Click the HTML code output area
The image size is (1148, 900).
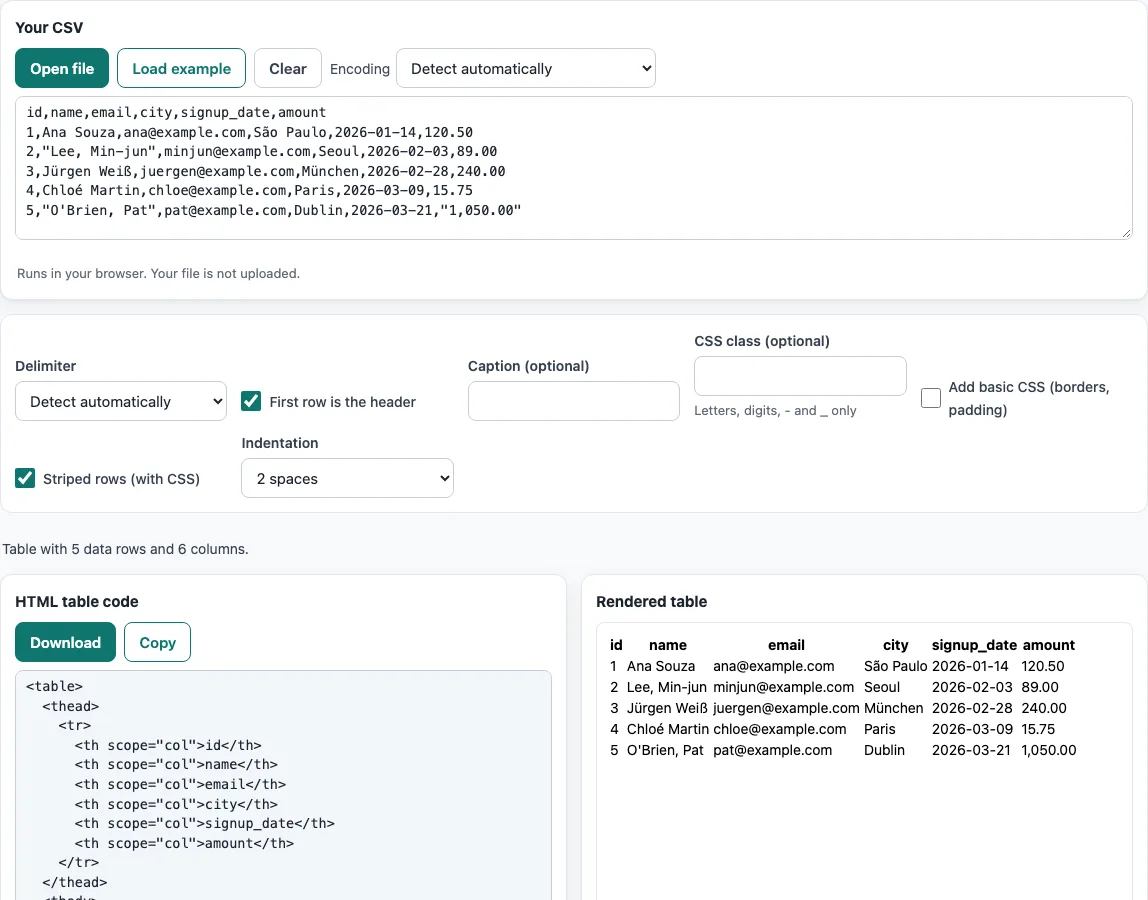click(283, 785)
